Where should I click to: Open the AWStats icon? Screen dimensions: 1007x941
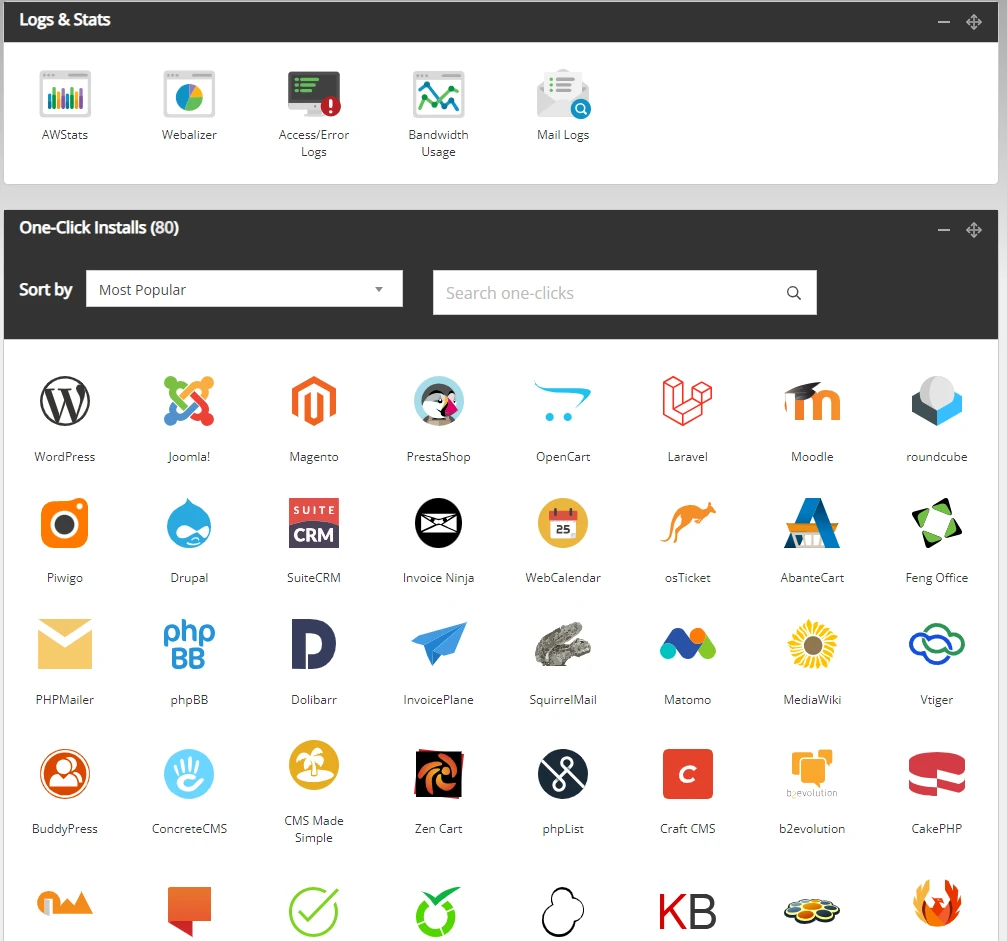65,95
